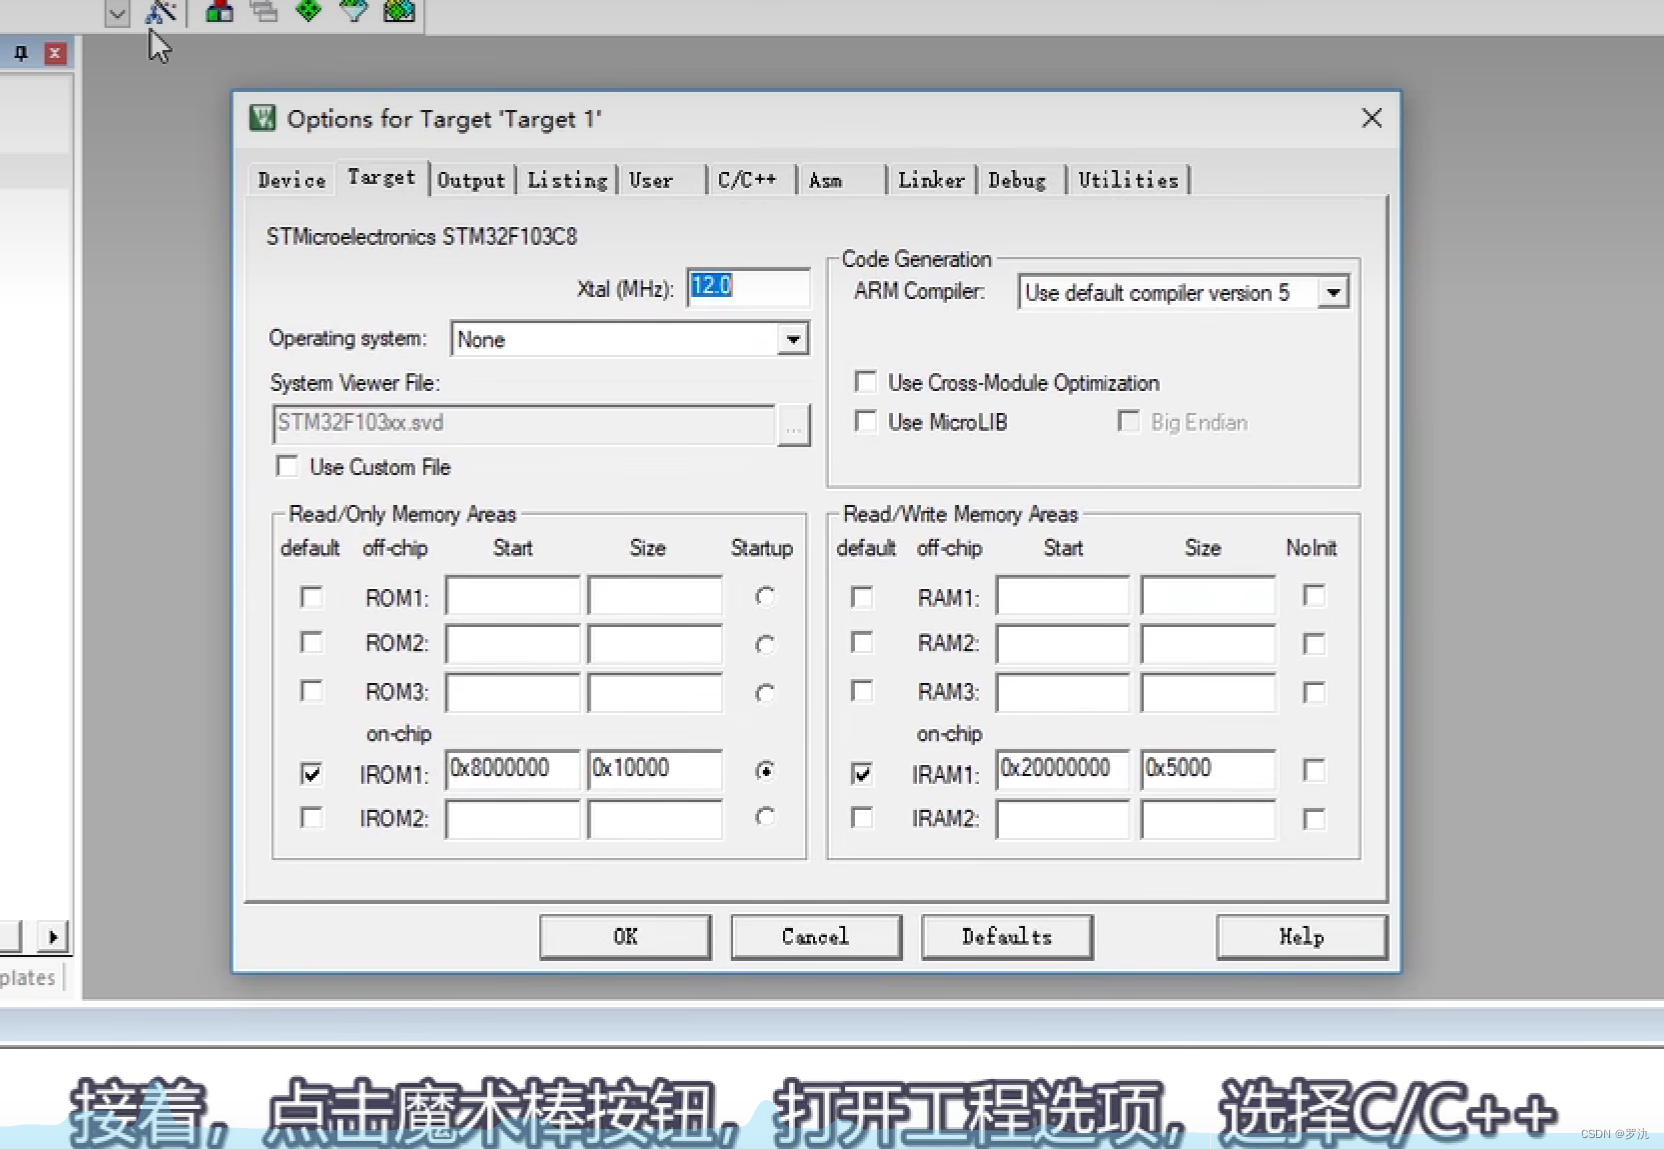Click the ROM1 Start address field

coord(513,595)
